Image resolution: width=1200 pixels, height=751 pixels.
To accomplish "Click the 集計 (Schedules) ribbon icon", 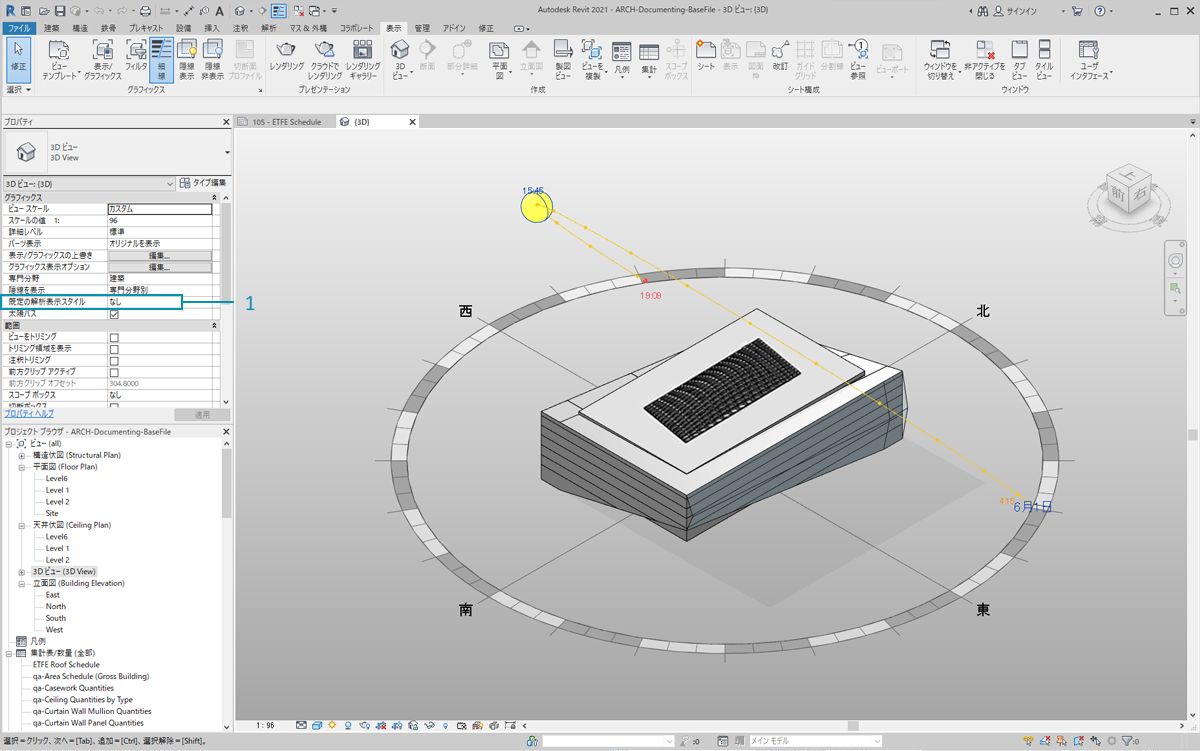I will [649, 59].
